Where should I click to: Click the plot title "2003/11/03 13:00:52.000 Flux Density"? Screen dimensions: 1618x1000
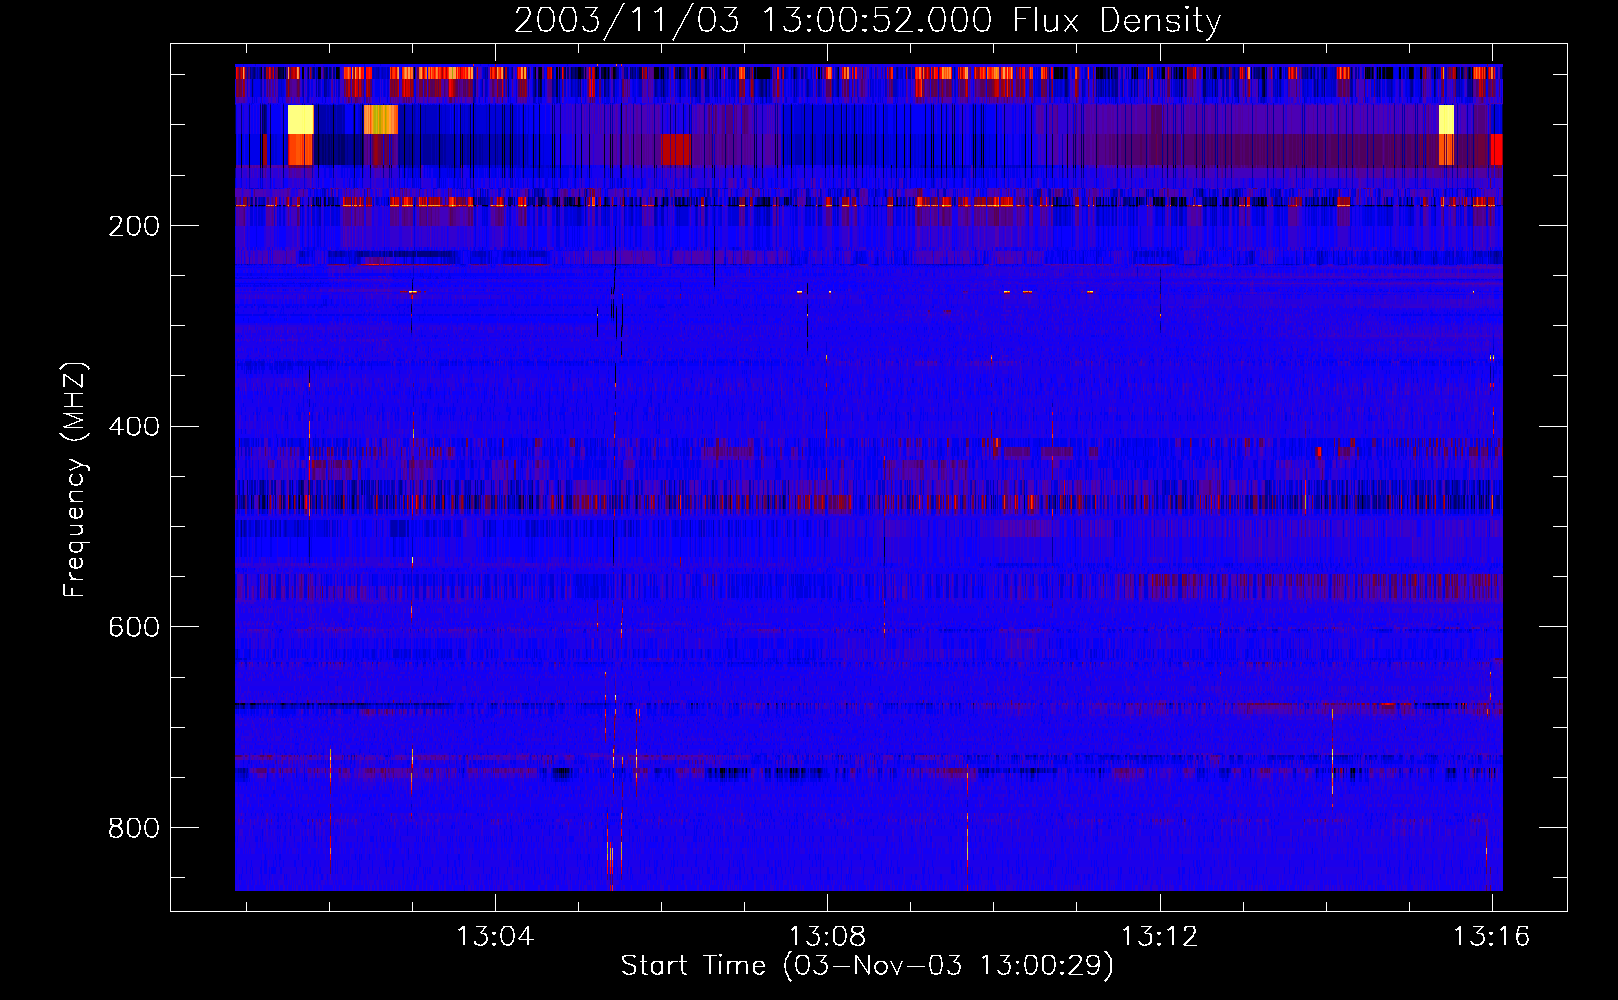pyautogui.click(x=867, y=21)
